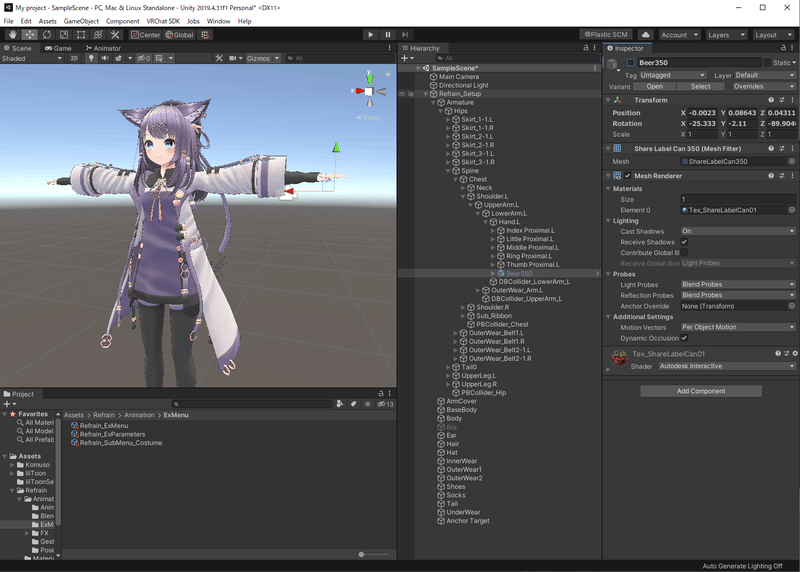Image resolution: width=800 pixels, height=572 pixels.
Task: Click prefab Select button
Action: (701, 86)
